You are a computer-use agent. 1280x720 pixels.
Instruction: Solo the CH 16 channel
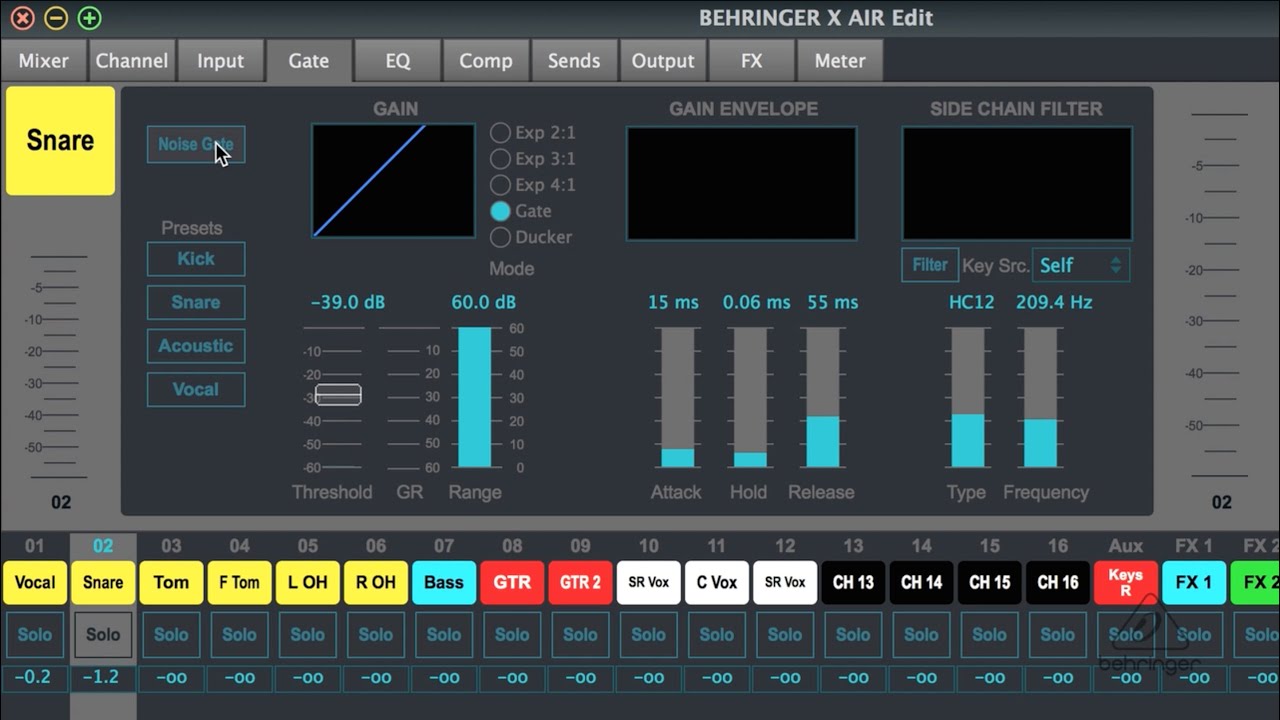pyautogui.click(x=1058, y=635)
